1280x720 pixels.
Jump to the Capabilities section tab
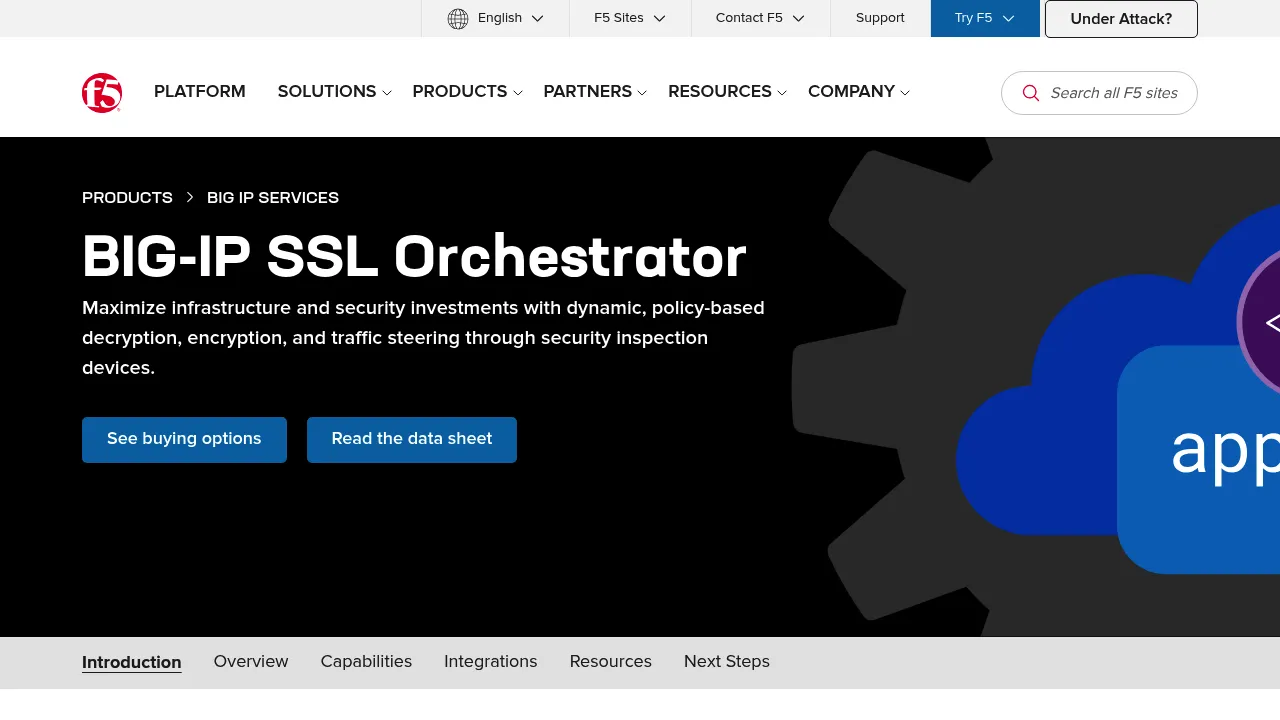click(366, 662)
